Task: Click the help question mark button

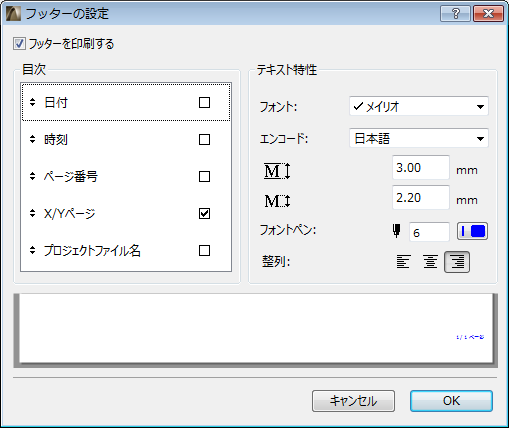Action: 455,14
